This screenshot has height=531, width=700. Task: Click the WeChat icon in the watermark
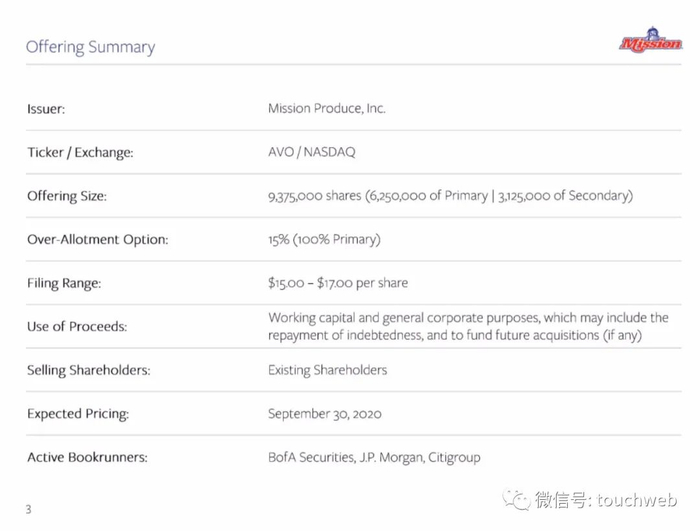point(517,498)
